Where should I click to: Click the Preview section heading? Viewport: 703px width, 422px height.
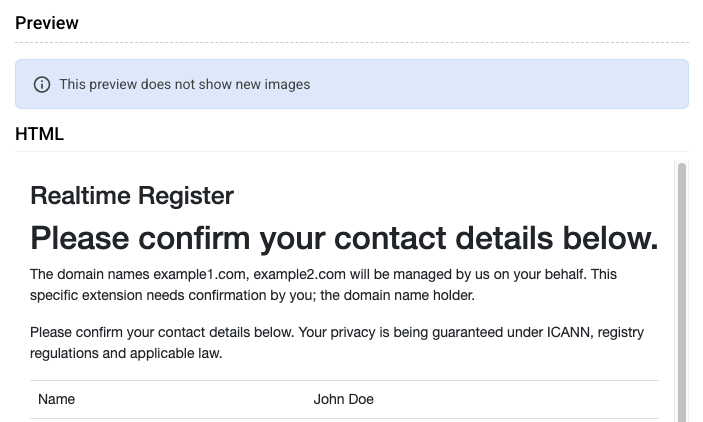tap(47, 23)
